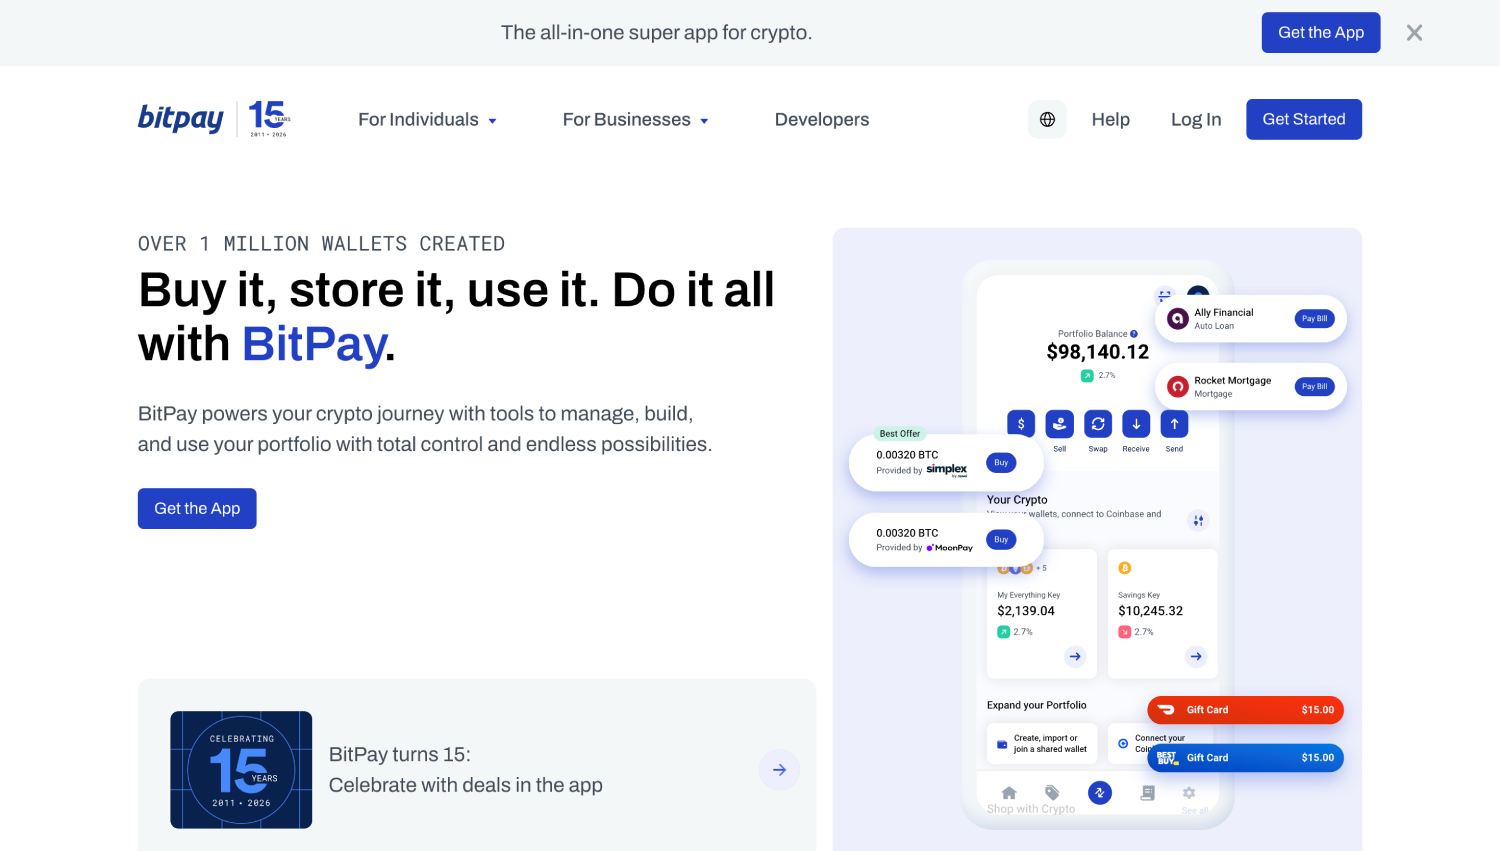This screenshot has height=851, width=1500.
Task: Click the arrow on Savings Key card
Action: coord(1196,657)
